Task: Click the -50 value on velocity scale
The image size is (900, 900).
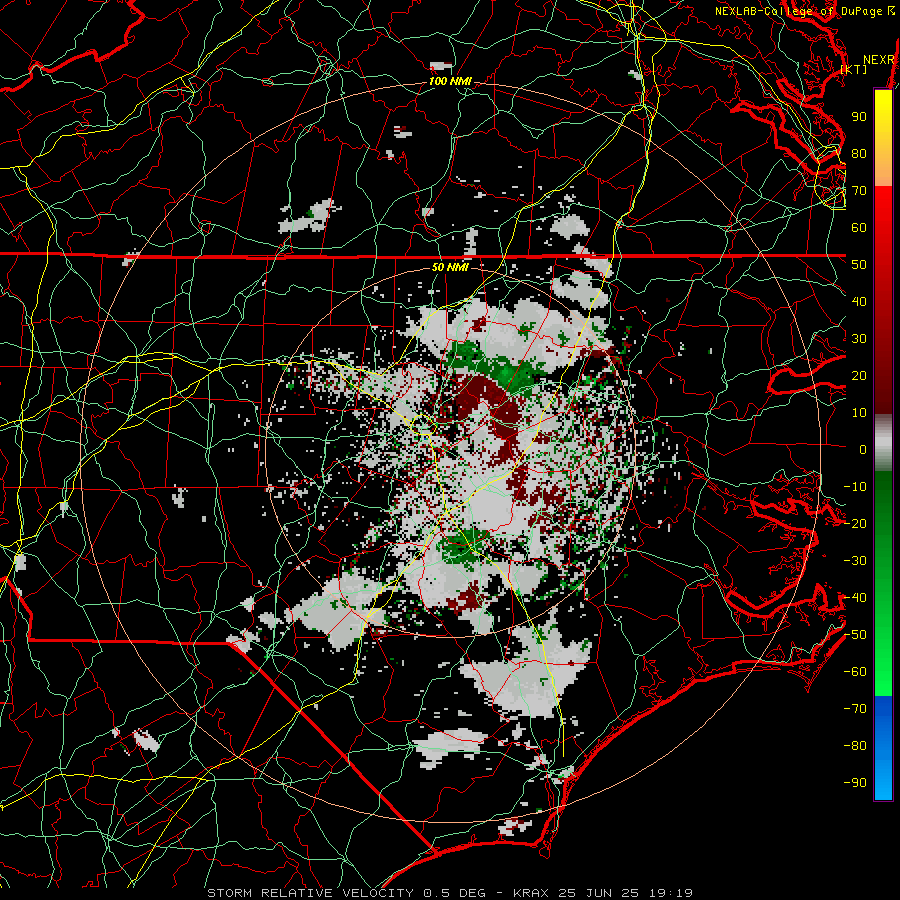Action: point(855,635)
